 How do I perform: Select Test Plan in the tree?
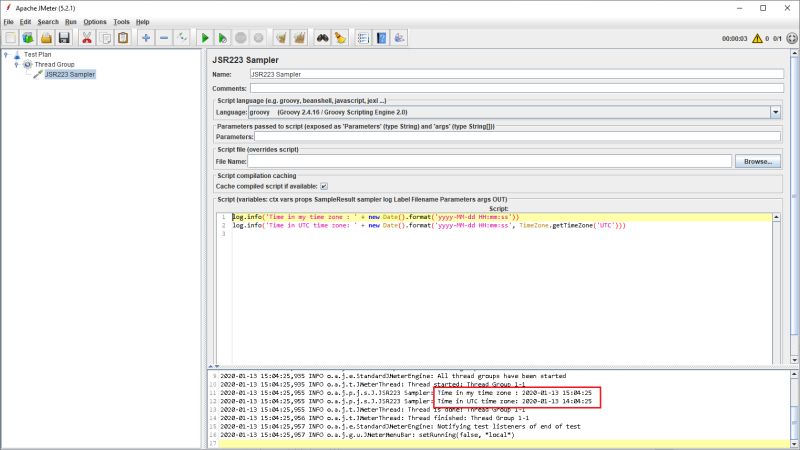(37, 54)
